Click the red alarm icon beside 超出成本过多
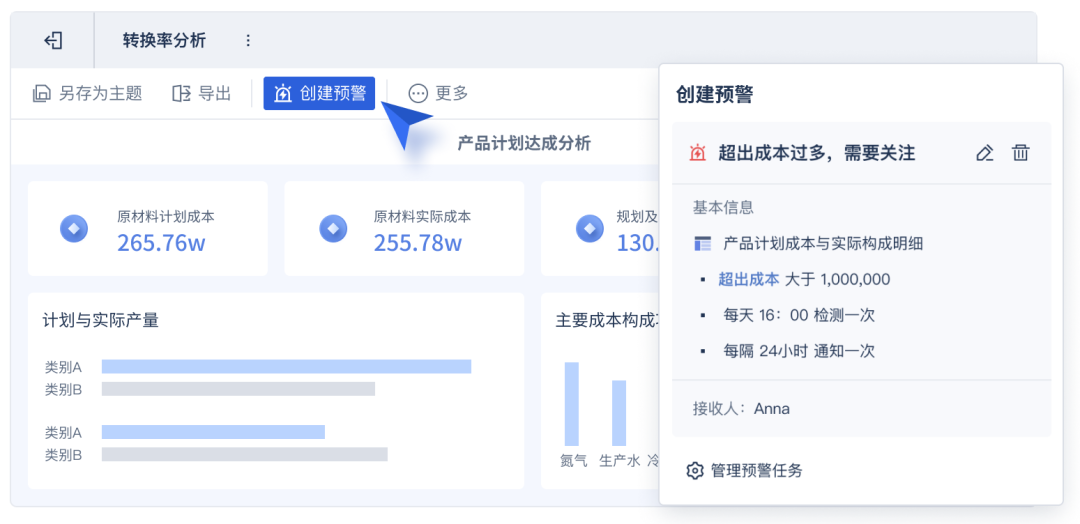This screenshot has width=1080, height=524. coord(698,153)
